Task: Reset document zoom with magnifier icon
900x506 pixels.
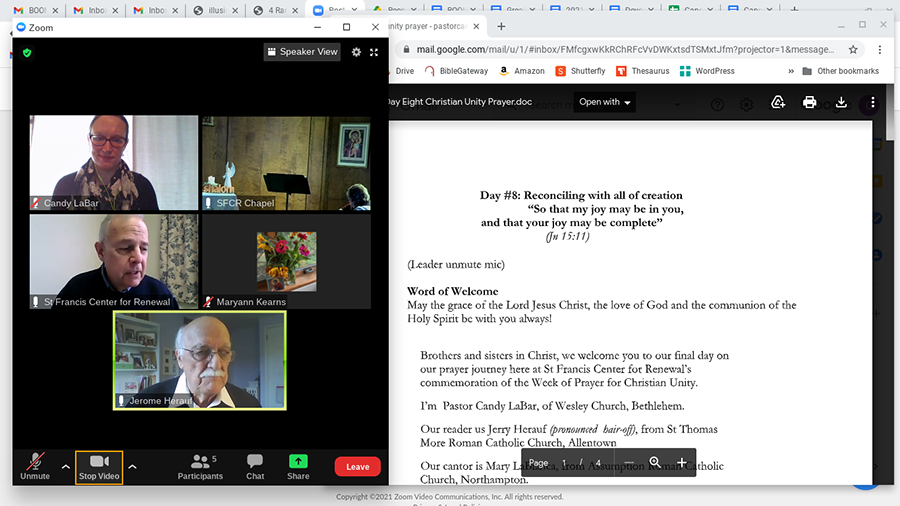Action: pos(654,462)
